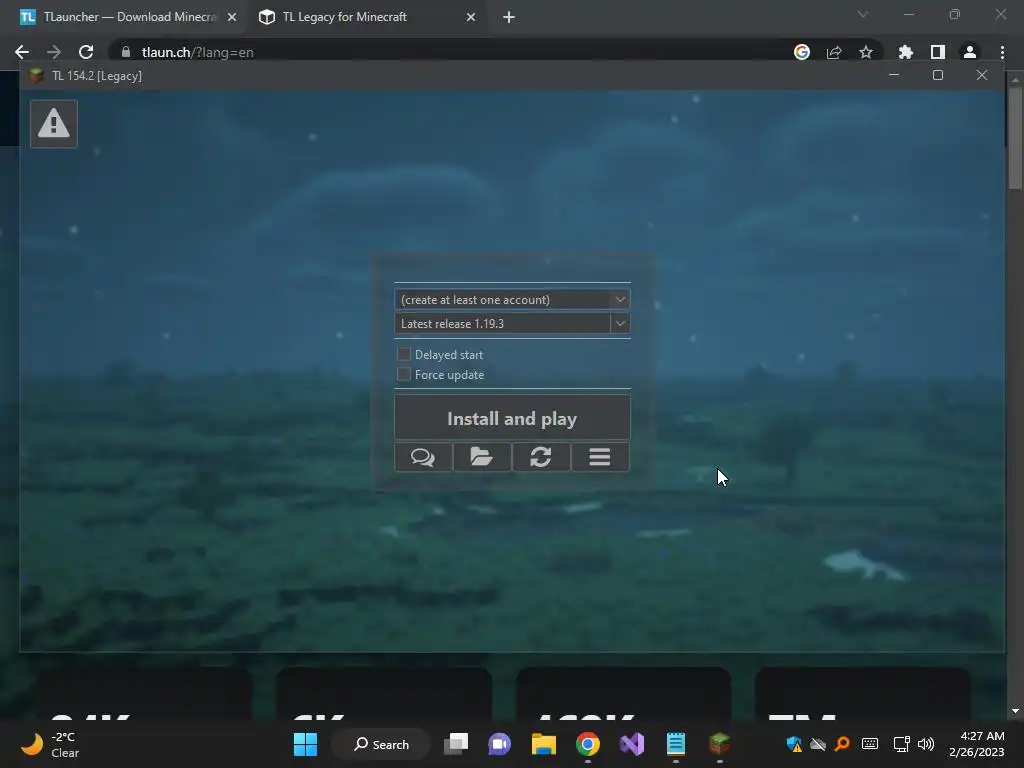Open Chrome profile icon
Screen dimensions: 1024x768
click(x=970, y=52)
